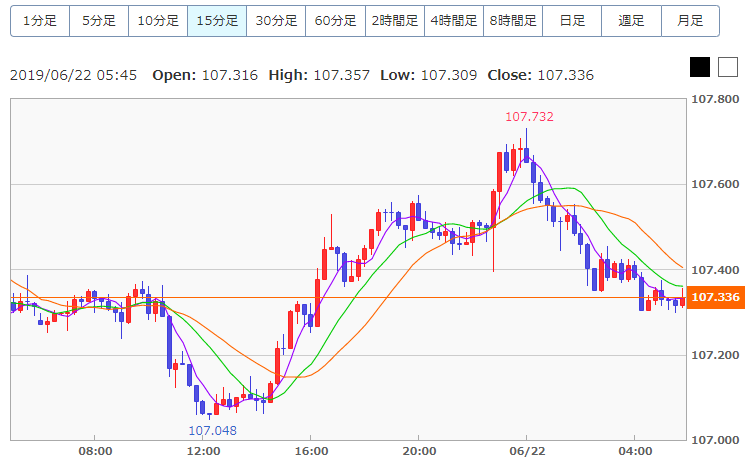The image size is (752, 463).
Task: Select the 8時間足 tab
Action: (x=513, y=21)
